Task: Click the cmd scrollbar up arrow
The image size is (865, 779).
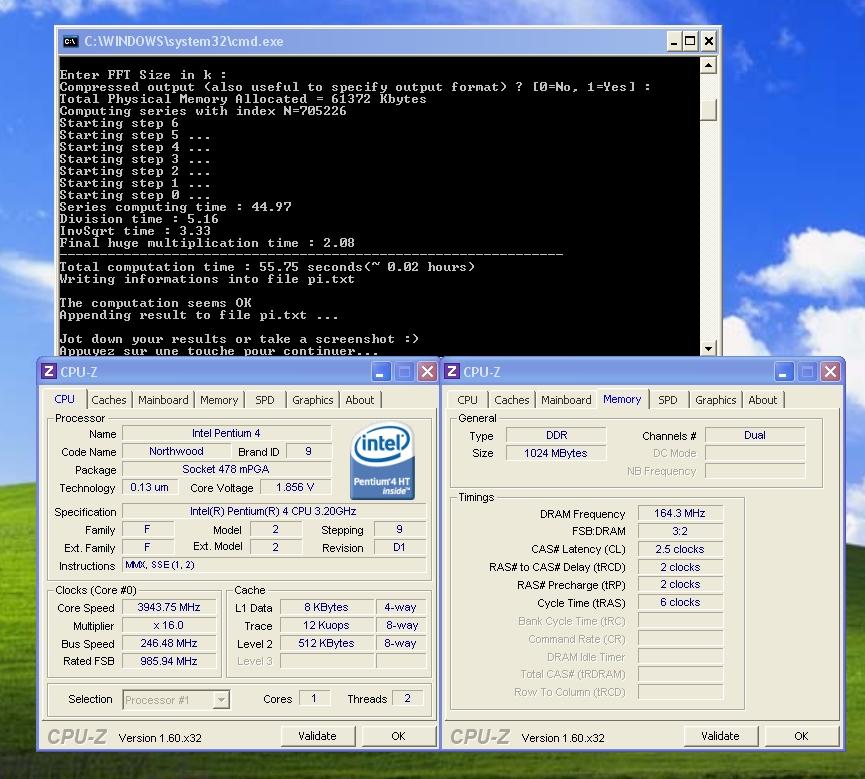Action: [x=708, y=66]
